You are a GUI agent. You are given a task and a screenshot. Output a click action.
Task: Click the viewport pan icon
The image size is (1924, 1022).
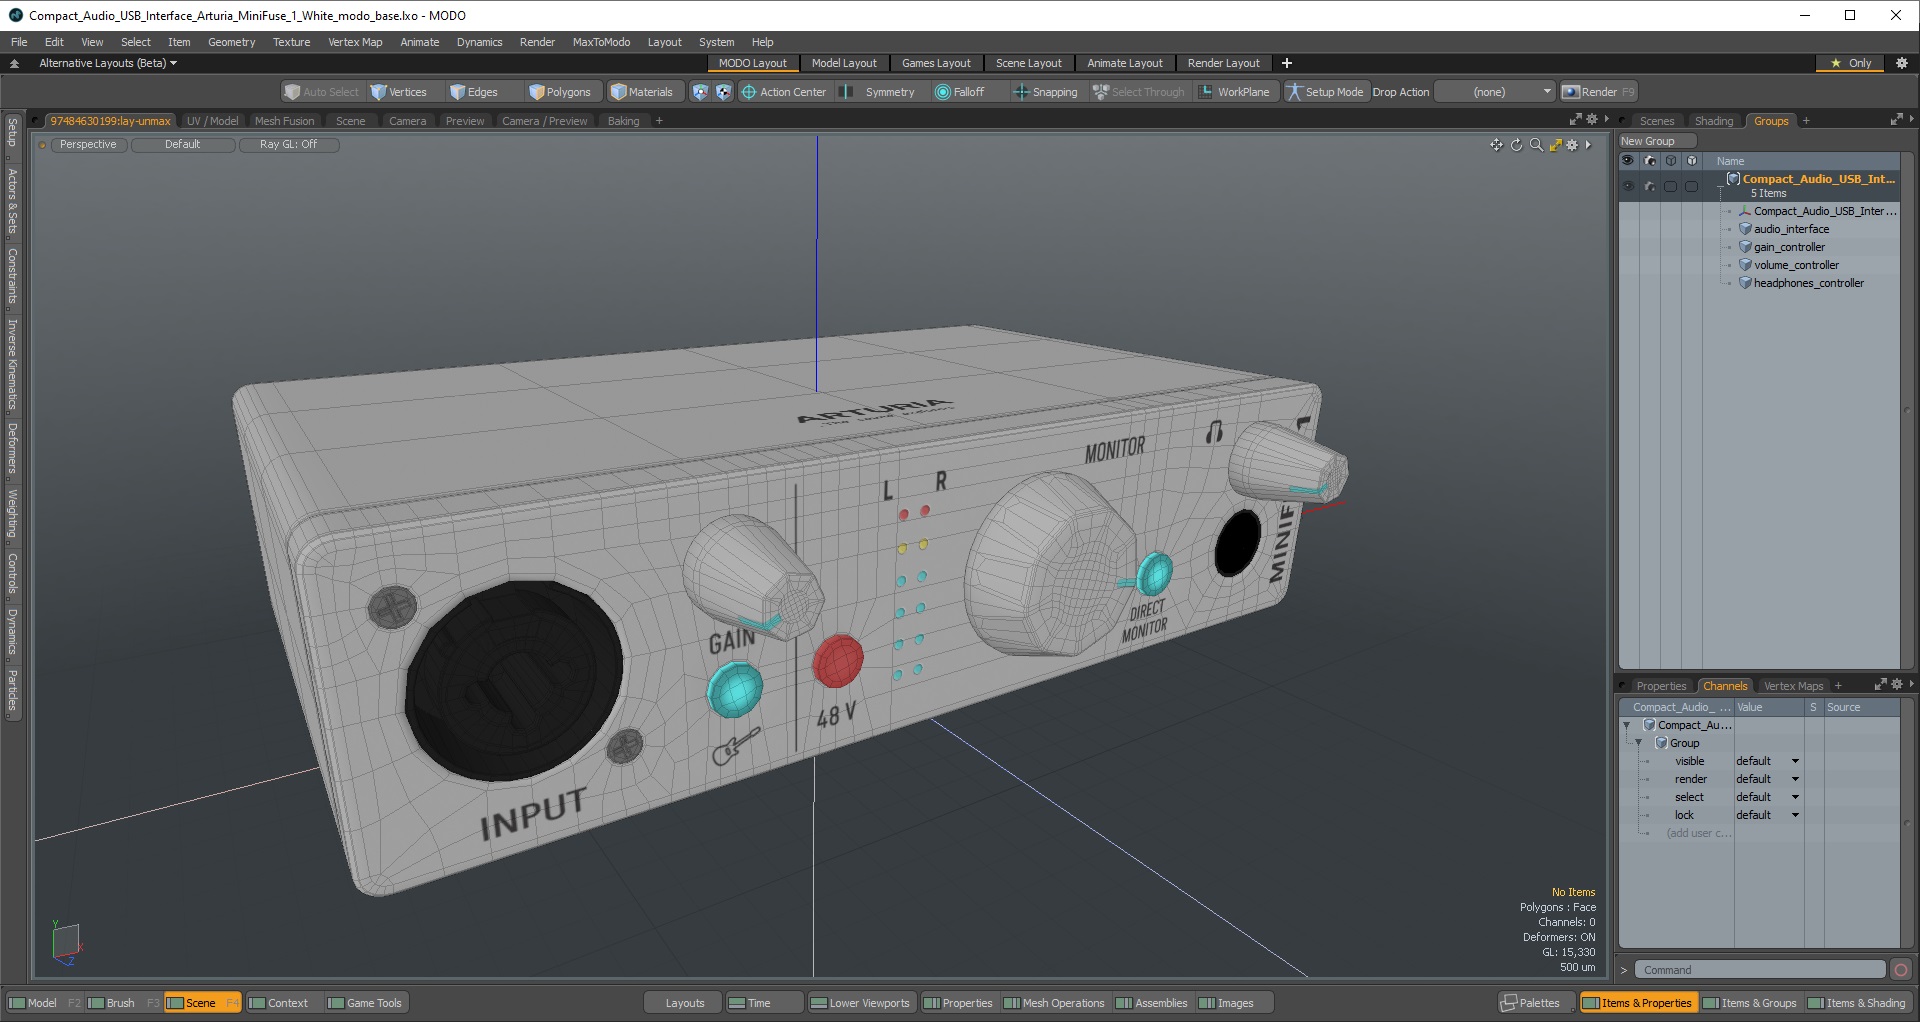1496,145
